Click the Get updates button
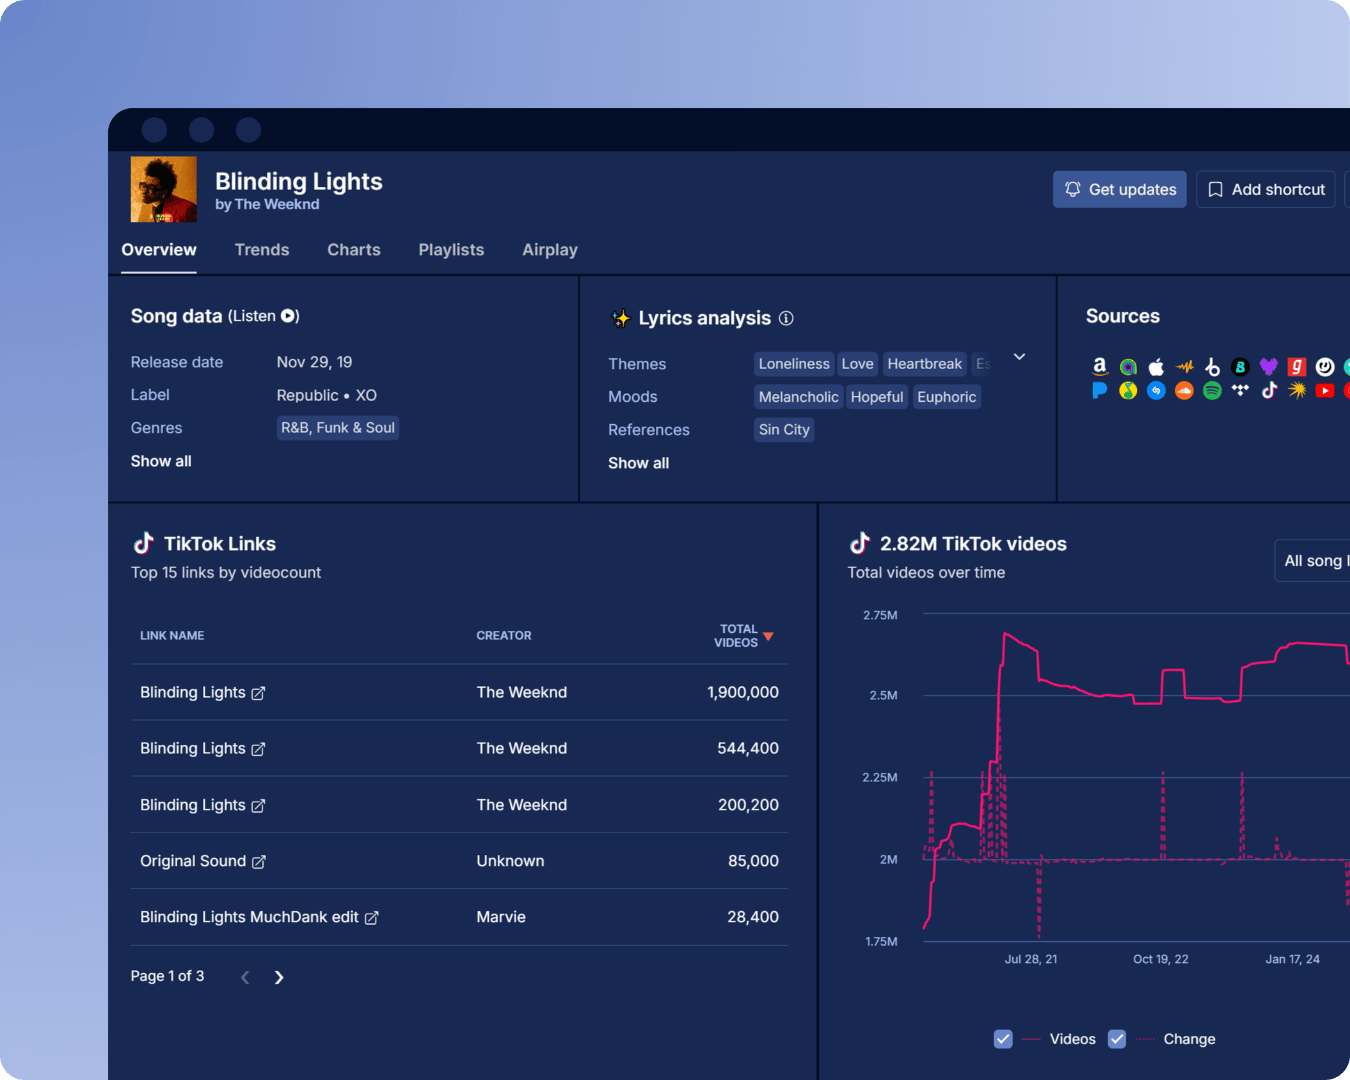This screenshot has width=1350, height=1080. tap(1120, 189)
